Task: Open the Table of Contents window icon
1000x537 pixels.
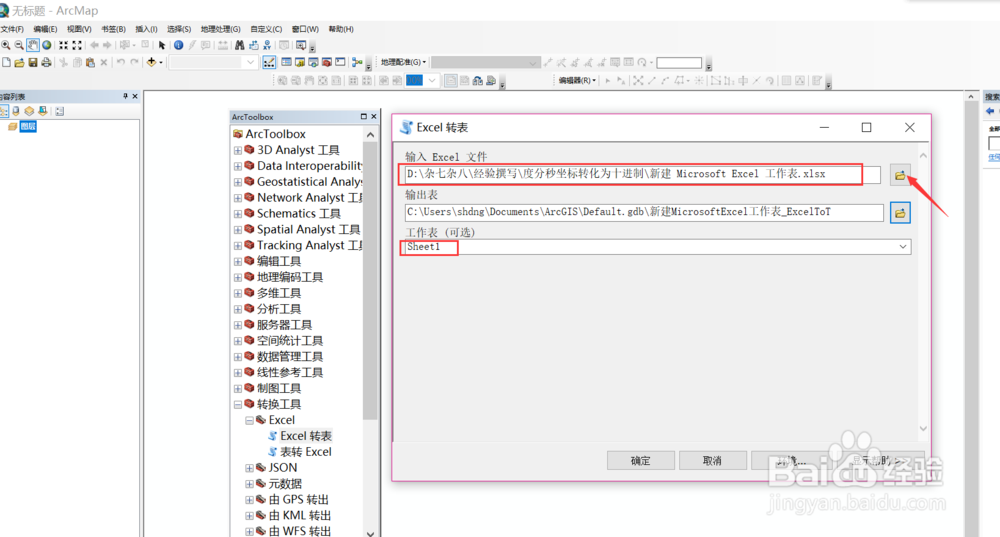Action: coord(286,63)
